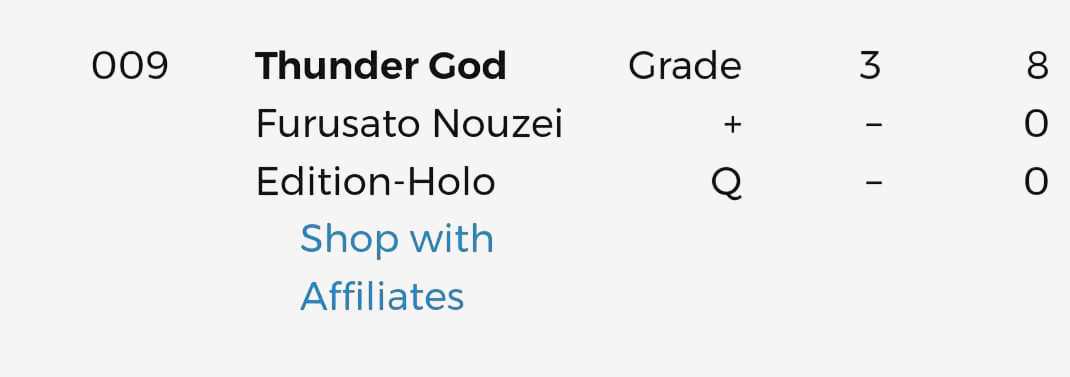The width and height of the screenshot is (1070, 377).
Task: Open the total population value 8
Action: coord(1037,67)
